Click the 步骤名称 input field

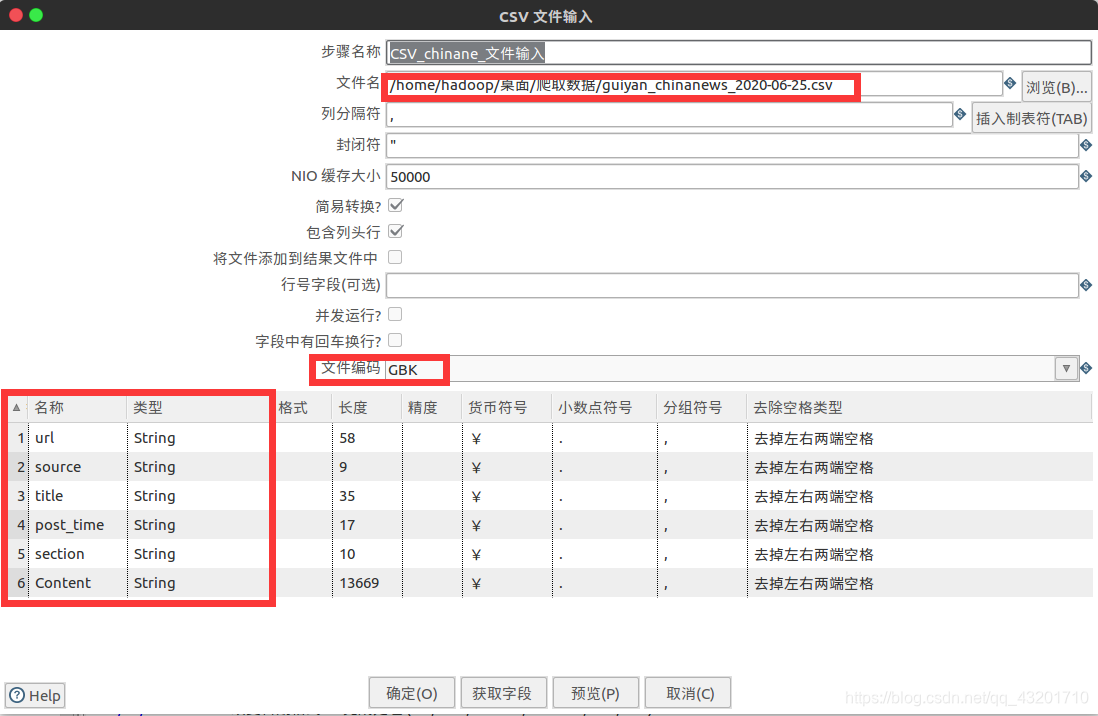(739, 53)
